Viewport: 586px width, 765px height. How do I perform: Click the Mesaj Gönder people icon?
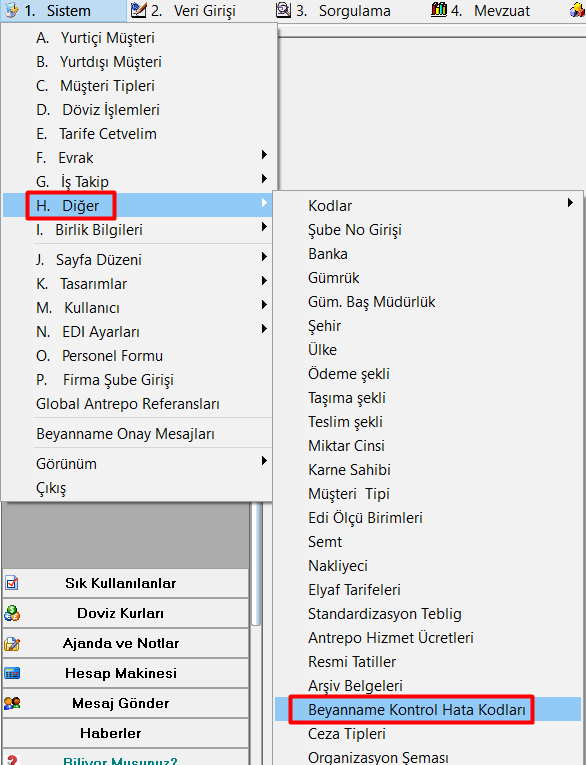click(x=12, y=703)
